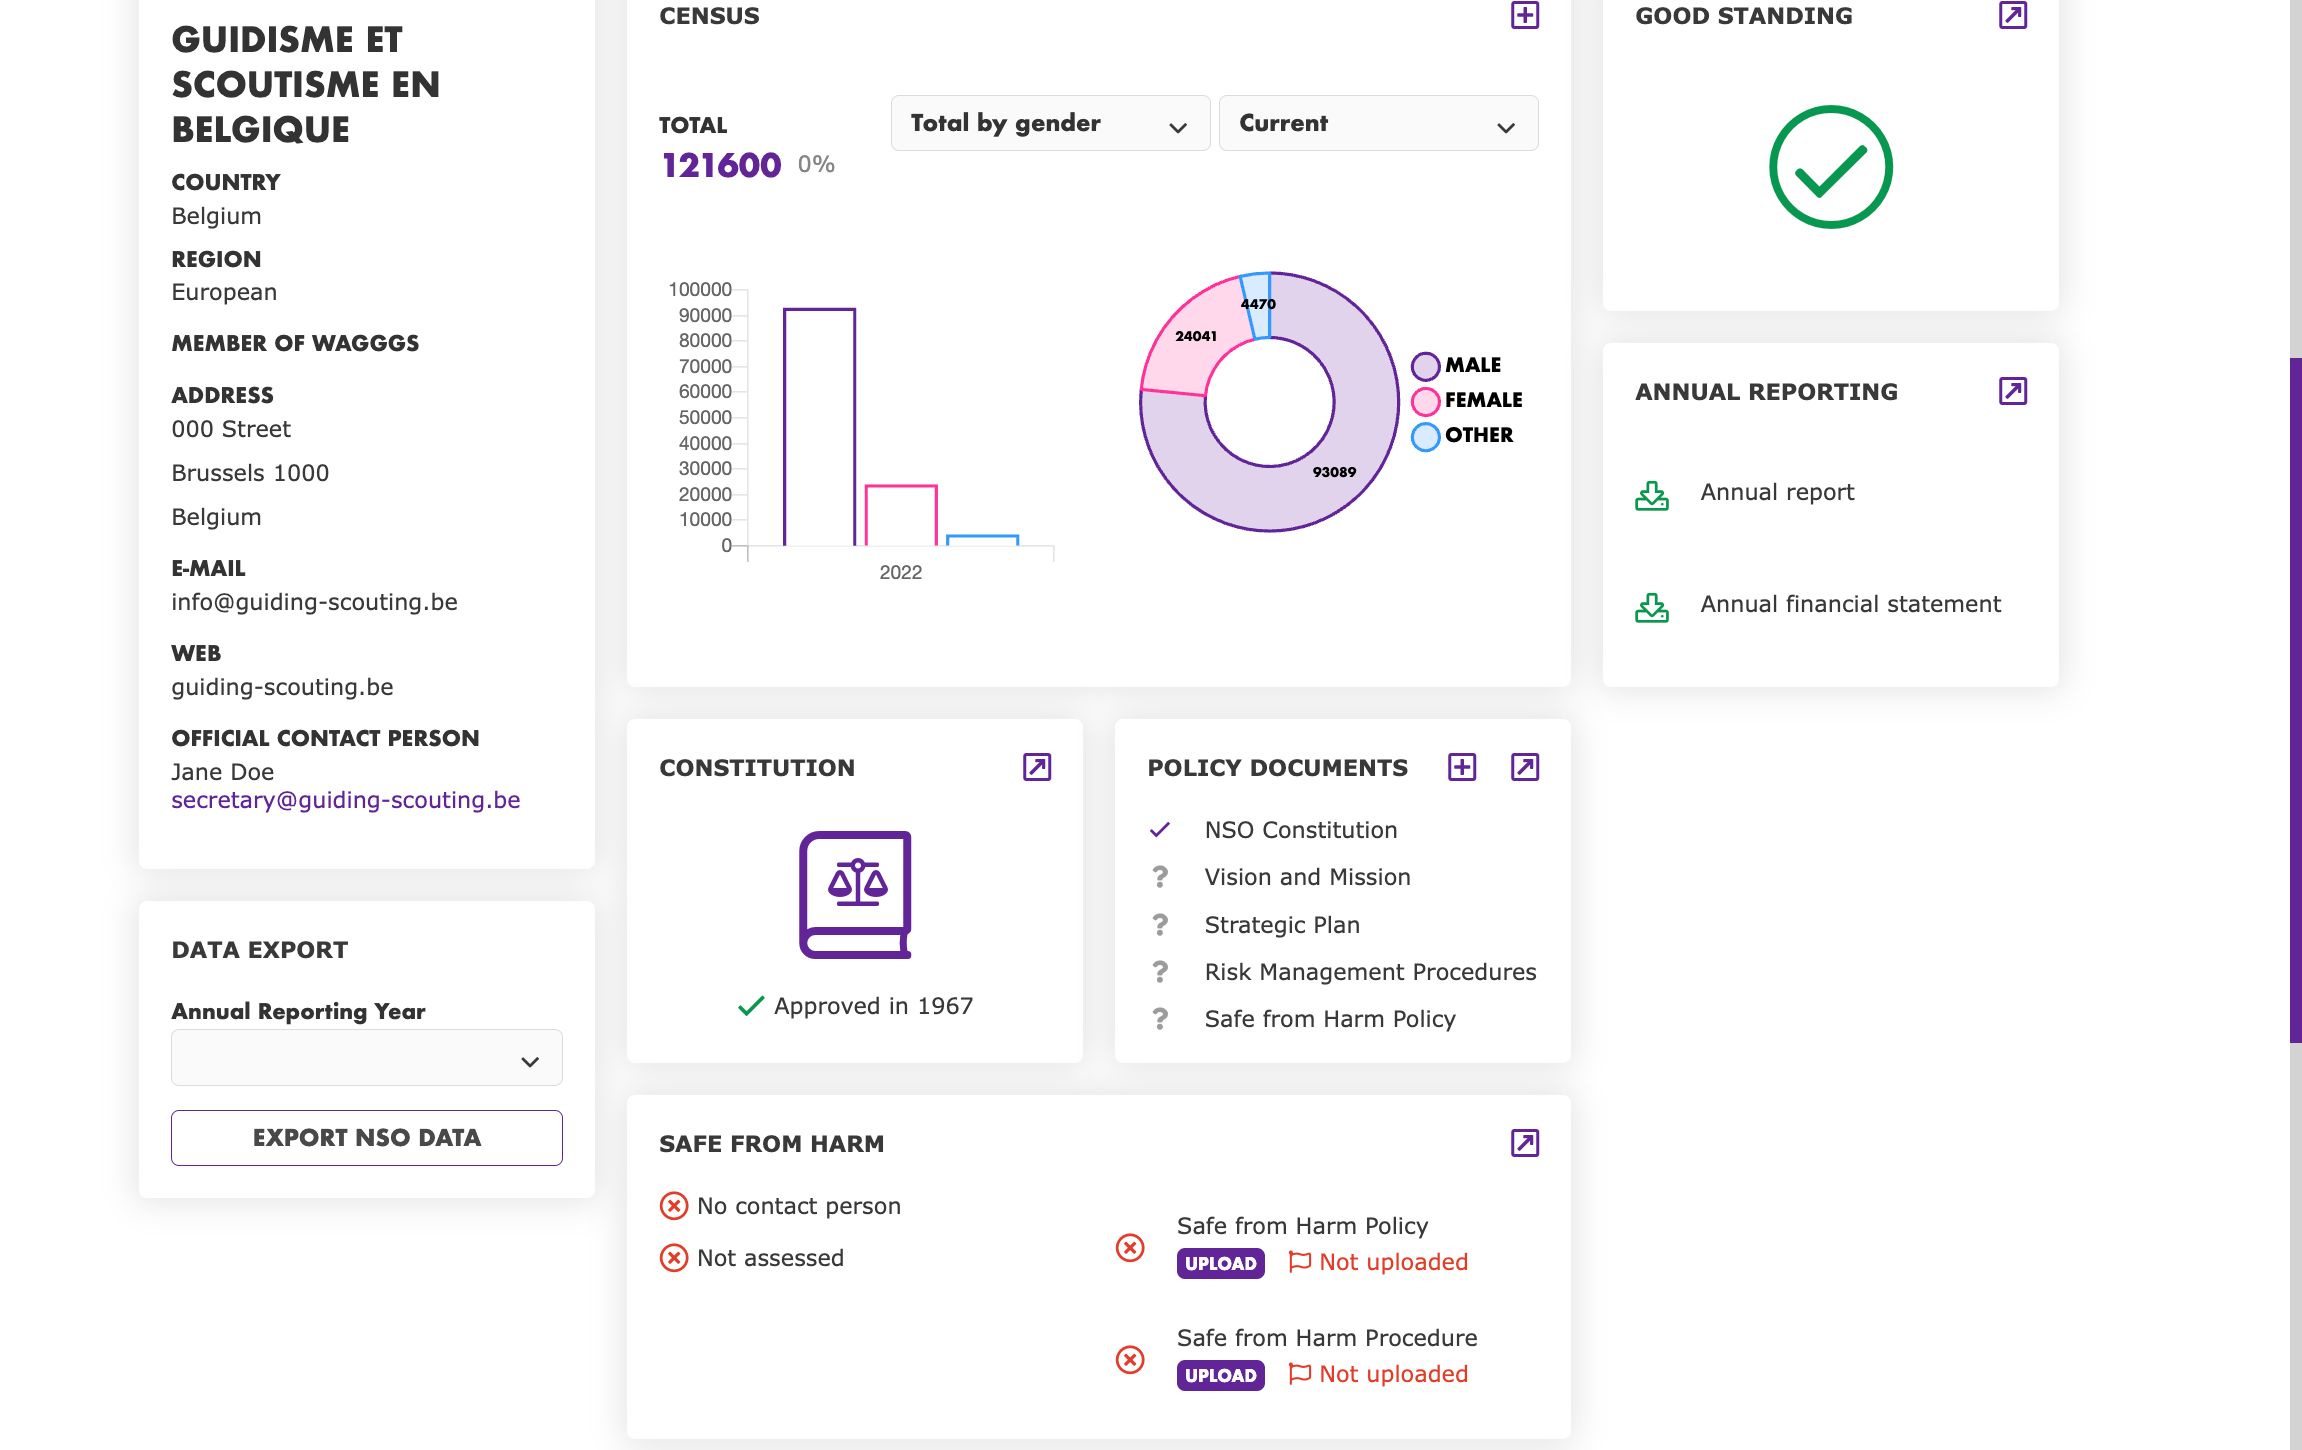Image resolution: width=2302 pixels, height=1450 pixels.
Task: Click Safe from Harm Policy document row
Action: click(1342, 1019)
